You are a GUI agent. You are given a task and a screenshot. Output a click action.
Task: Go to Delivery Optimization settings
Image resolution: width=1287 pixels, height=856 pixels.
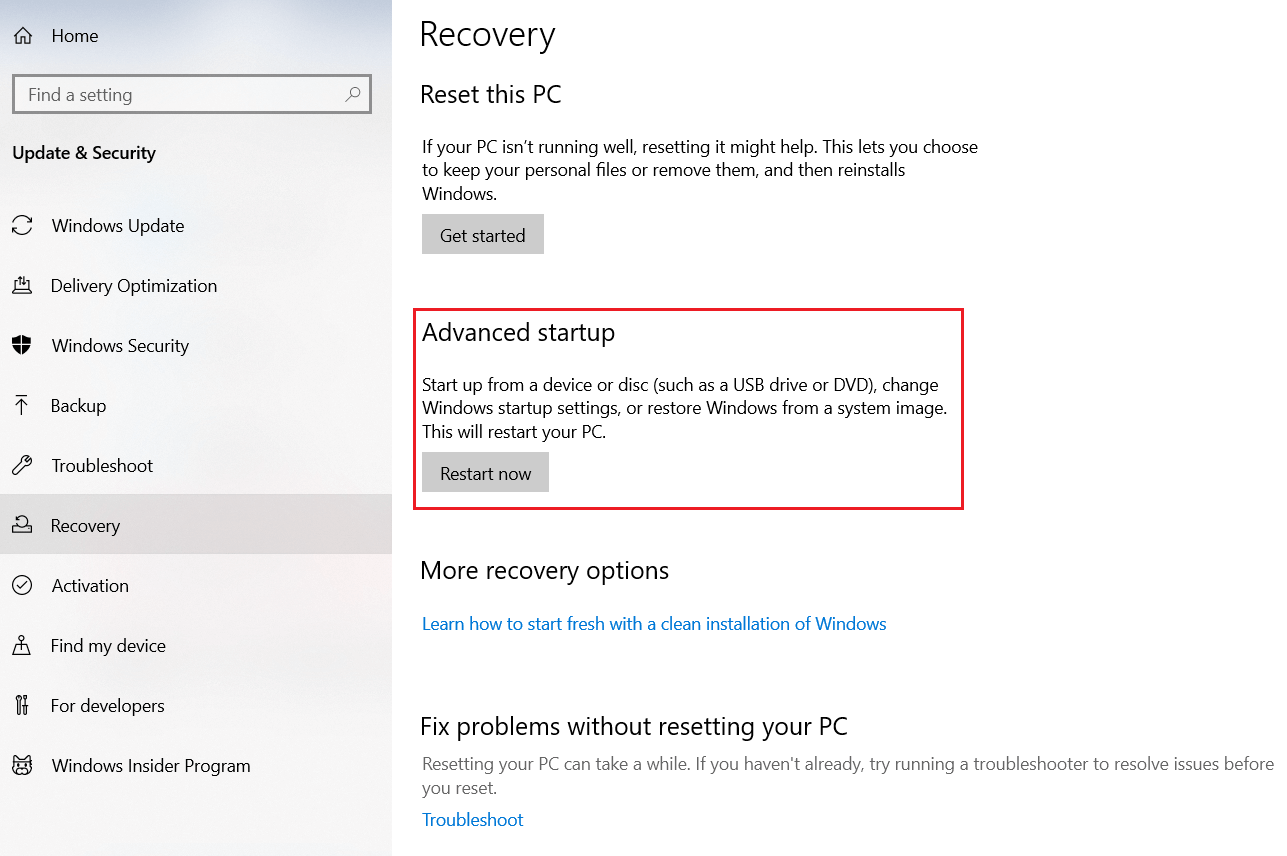click(x=134, y=286)
